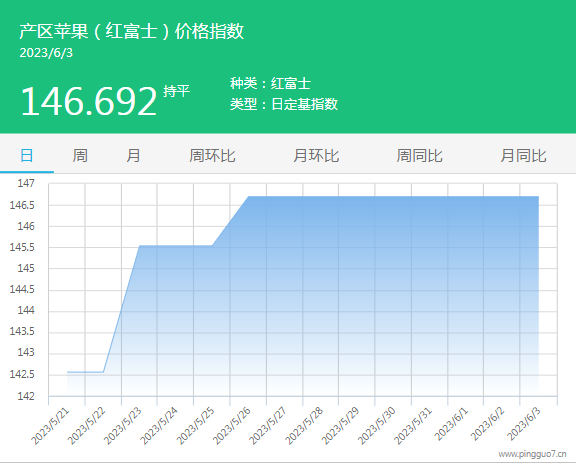
Task: Click the 2023/5/31 axis date label
Action: point(413,426)
